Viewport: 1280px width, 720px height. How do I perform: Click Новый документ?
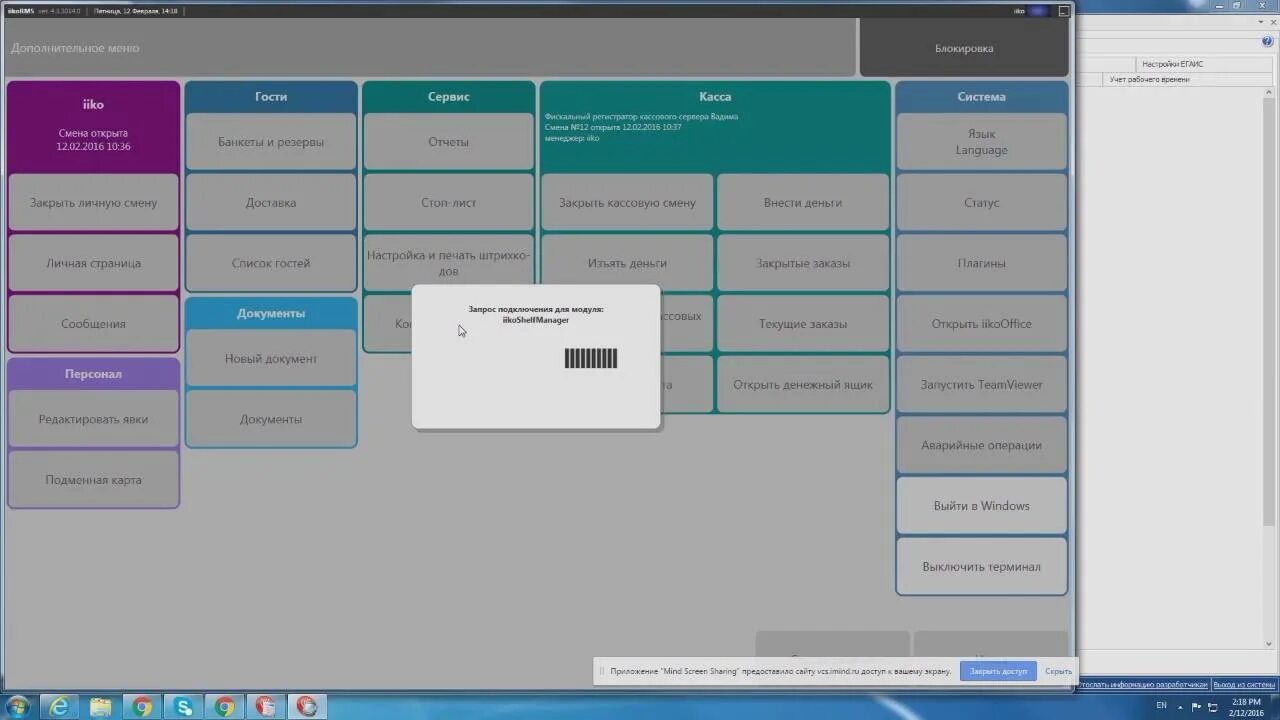point(271,359)
